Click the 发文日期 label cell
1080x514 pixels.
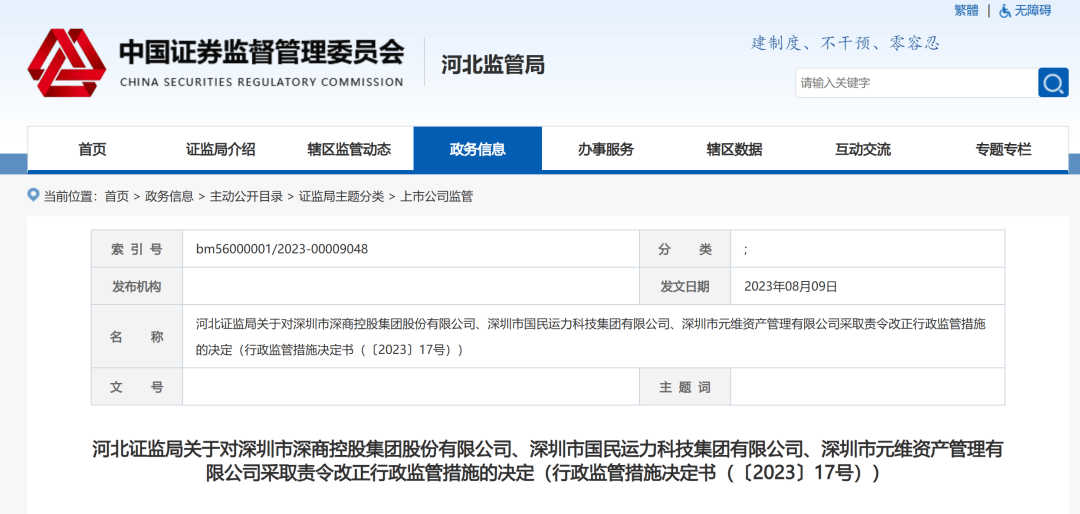point(685,286)
